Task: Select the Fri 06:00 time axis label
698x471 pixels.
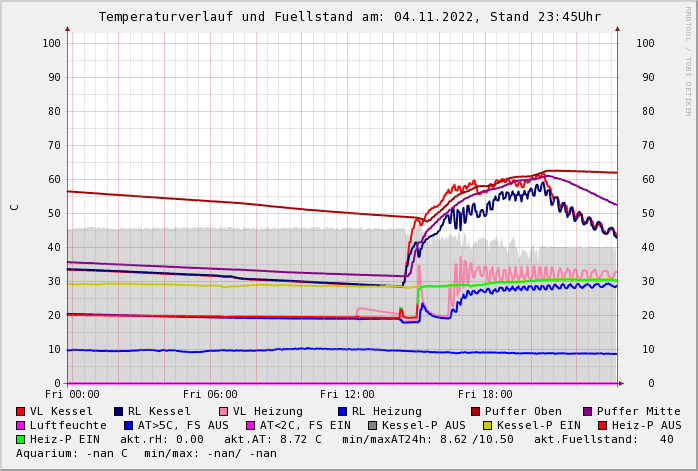Action: [x=210, y=394]
